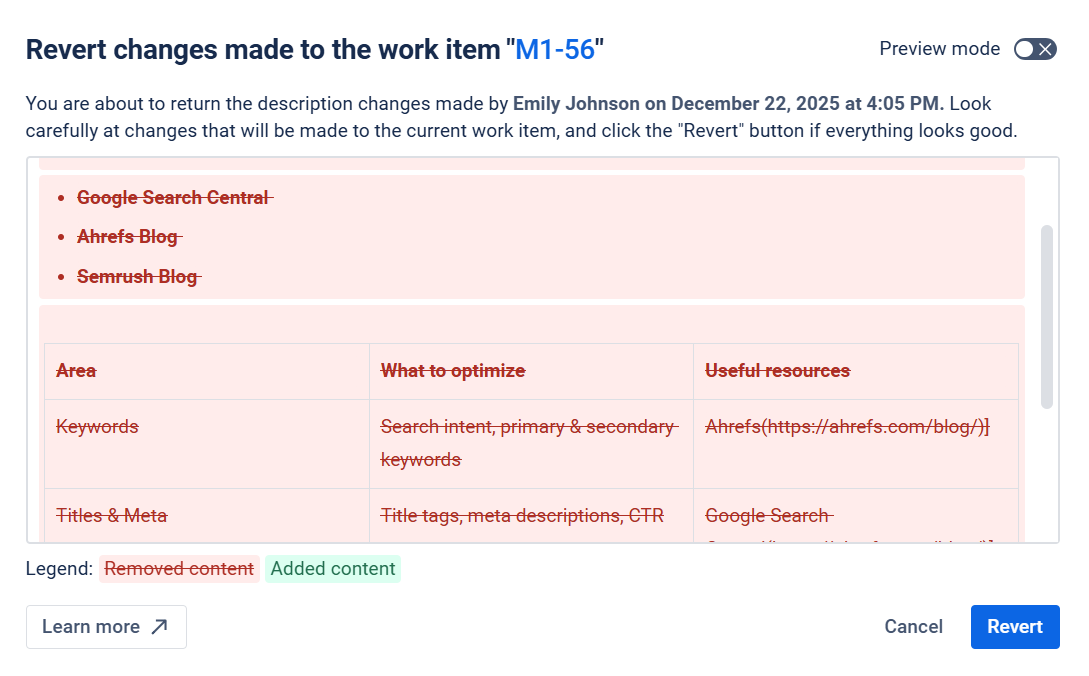Screen dimensions: 1089x676
Task: Click the removed ahrefs.com blog URL text
Action: click(x=846, y=427)
